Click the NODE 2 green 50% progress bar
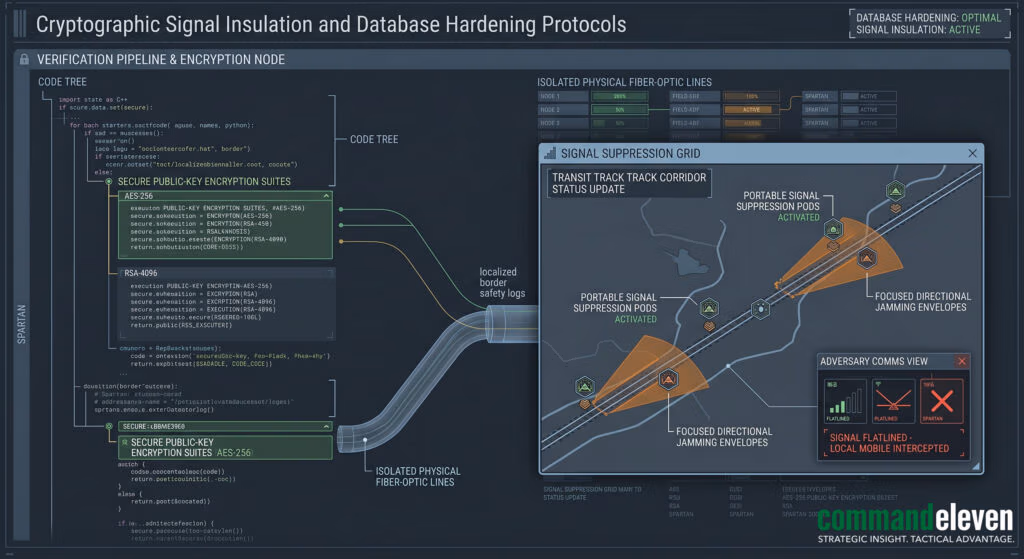The image size is (1024, 559). click(x=620, y=110)
